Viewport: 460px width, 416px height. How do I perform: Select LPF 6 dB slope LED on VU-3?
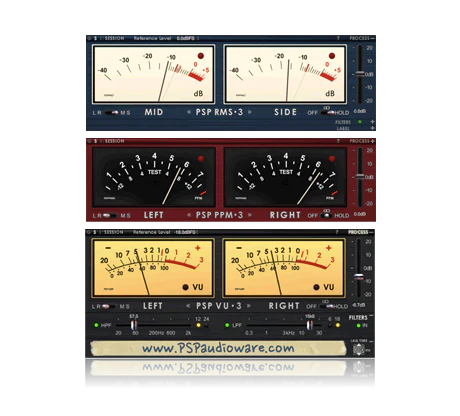[x=330, y=325]
